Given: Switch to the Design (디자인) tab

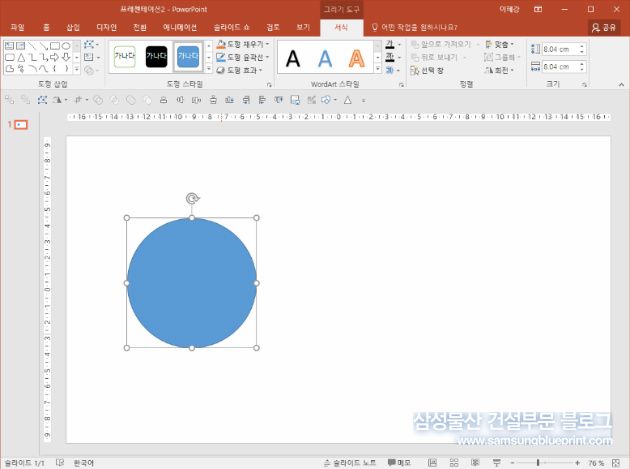Looking at the screenshot, I should (106, 27).
